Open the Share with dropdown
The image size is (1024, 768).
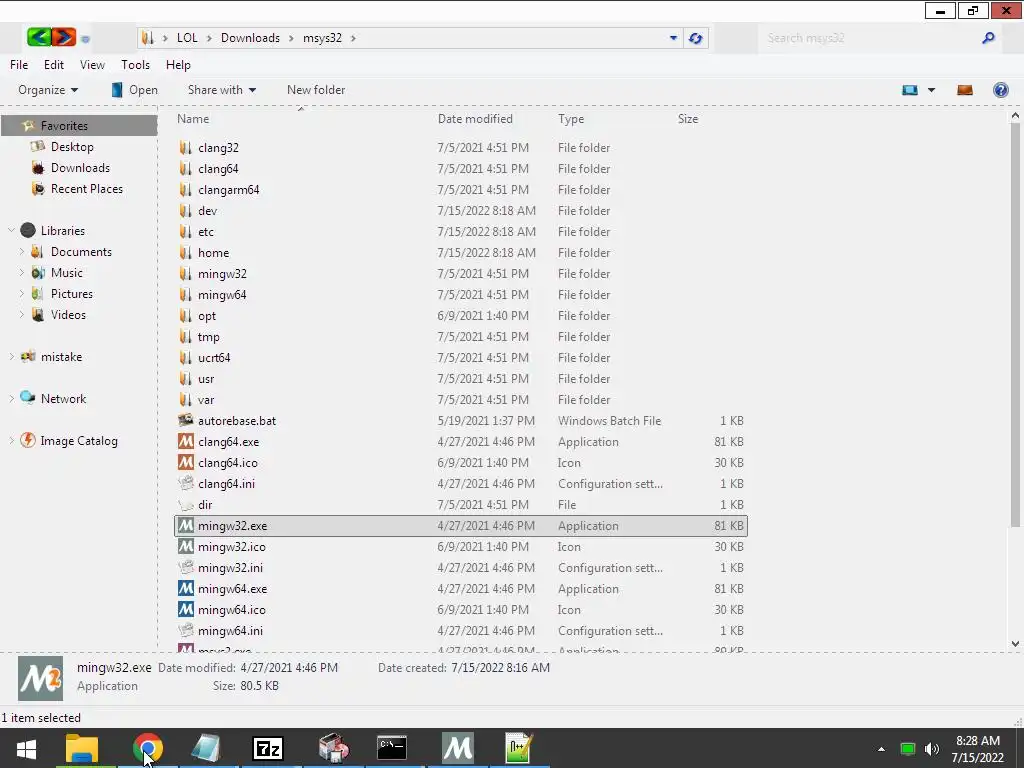pyautogui.click(x=222, y=90)
